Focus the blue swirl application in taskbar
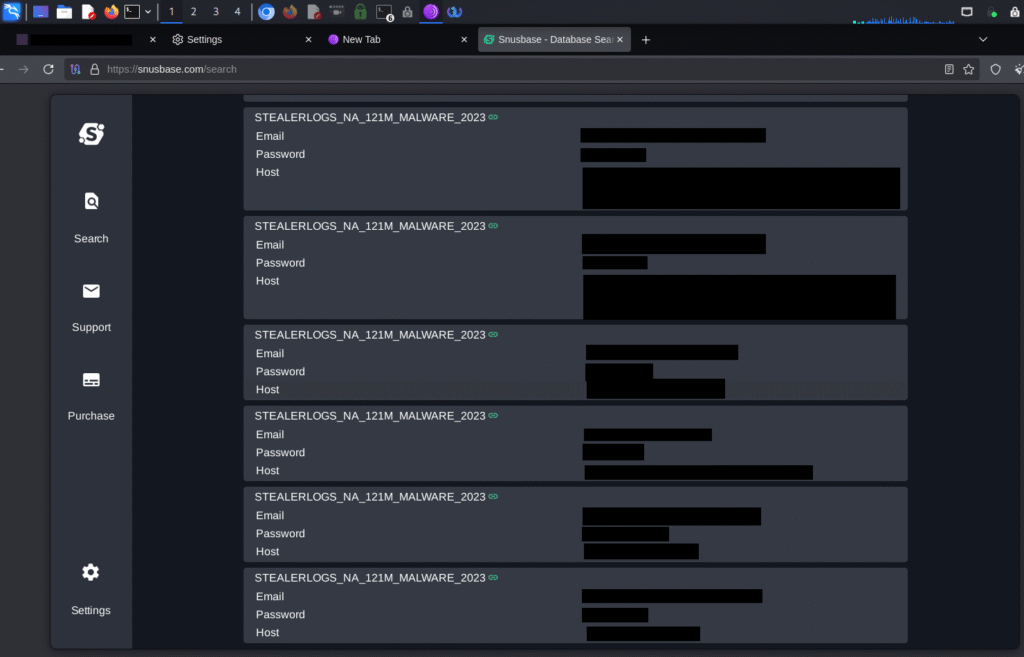This screenshot has height=657, width=1024. (x=455, y=12)
